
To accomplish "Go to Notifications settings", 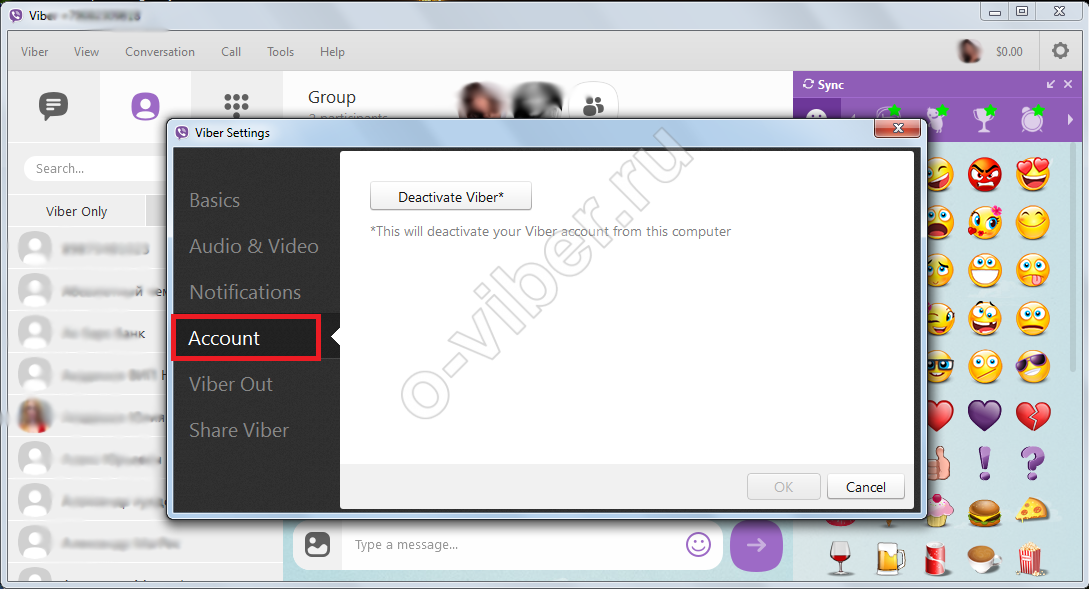I will [245, 292].
